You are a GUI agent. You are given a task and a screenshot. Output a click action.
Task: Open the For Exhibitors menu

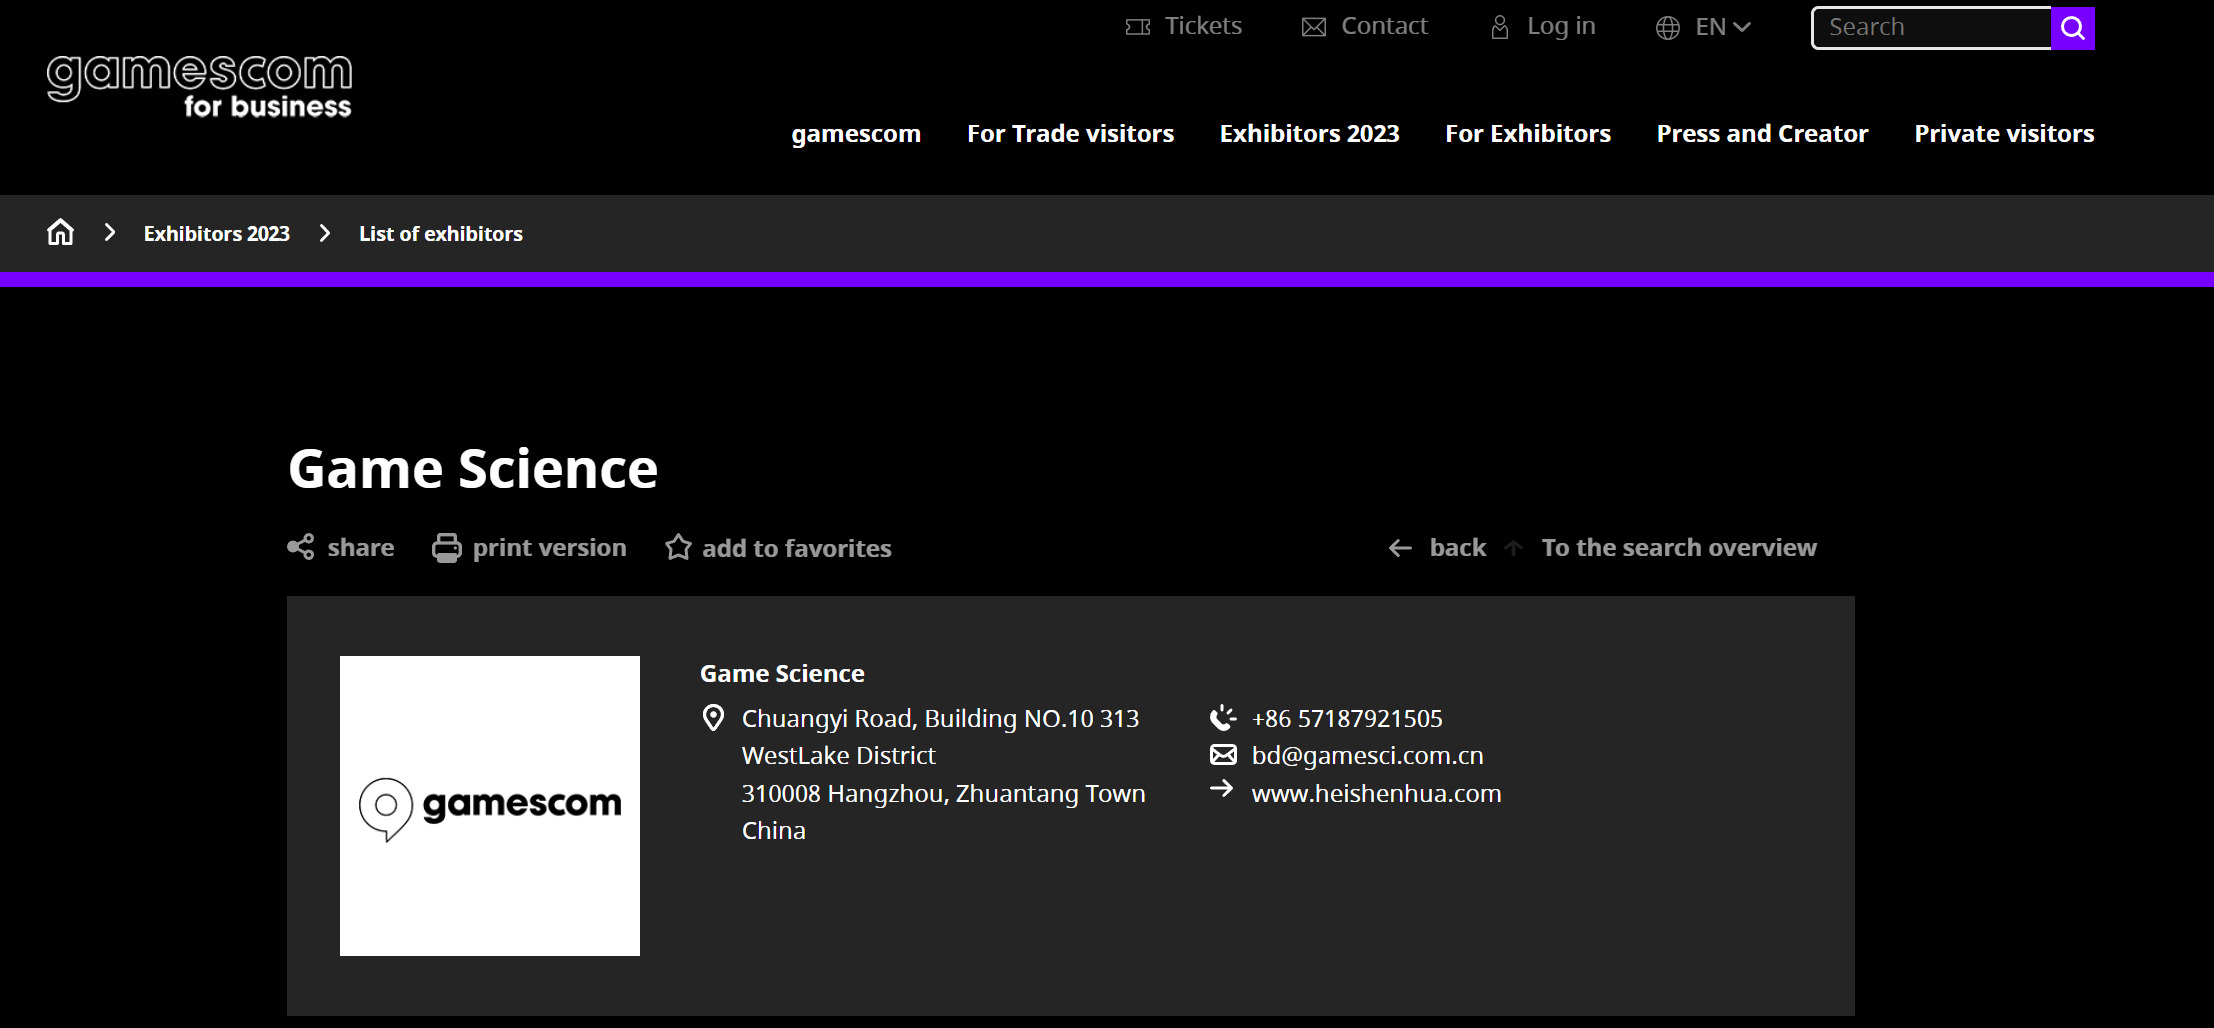1528,133
